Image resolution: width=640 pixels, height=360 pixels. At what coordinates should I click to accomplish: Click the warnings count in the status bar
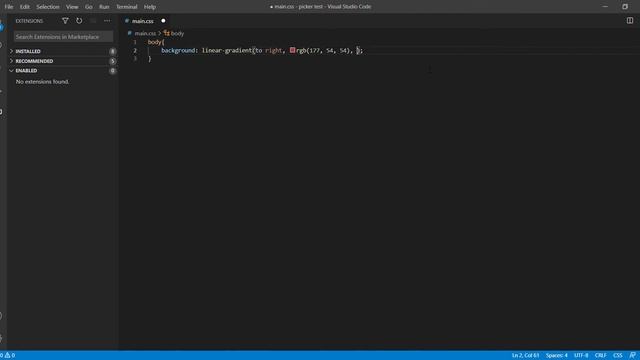point(10,355)
